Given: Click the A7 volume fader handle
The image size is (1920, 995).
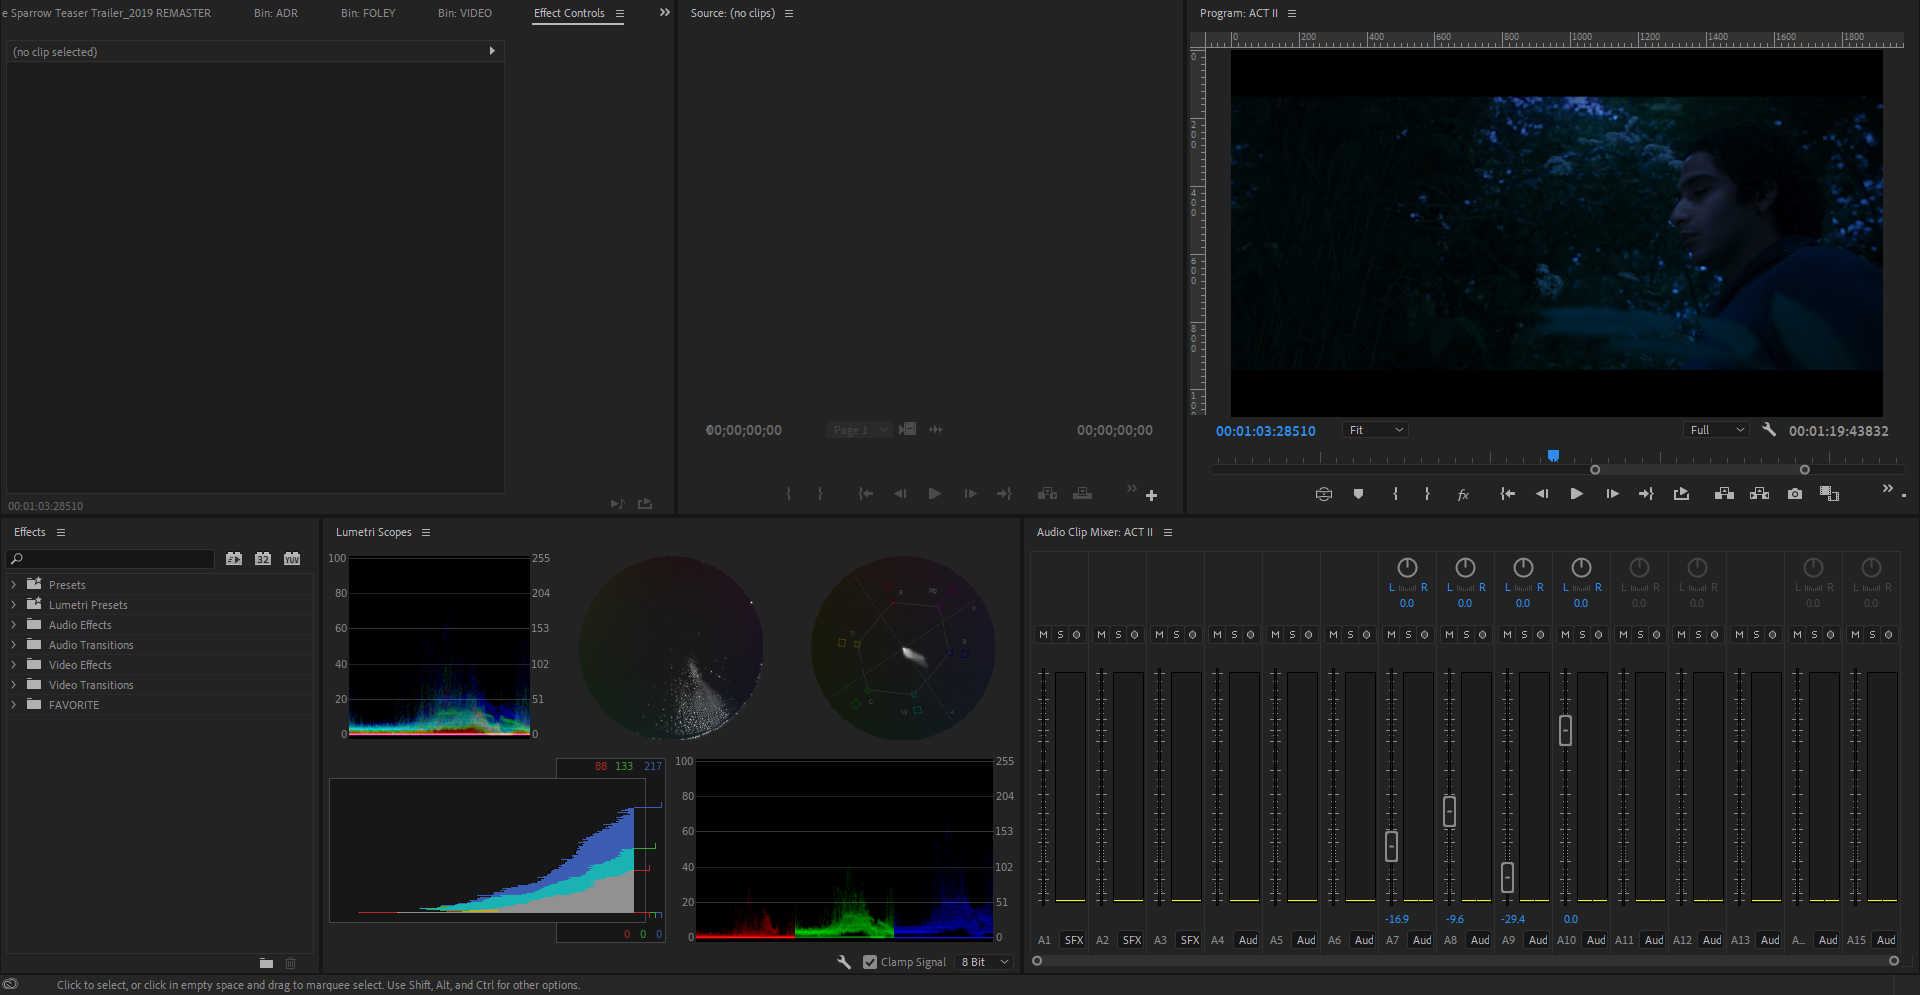Looking at the screenshot, I should pyautogui.click(x=1391, y=846).
